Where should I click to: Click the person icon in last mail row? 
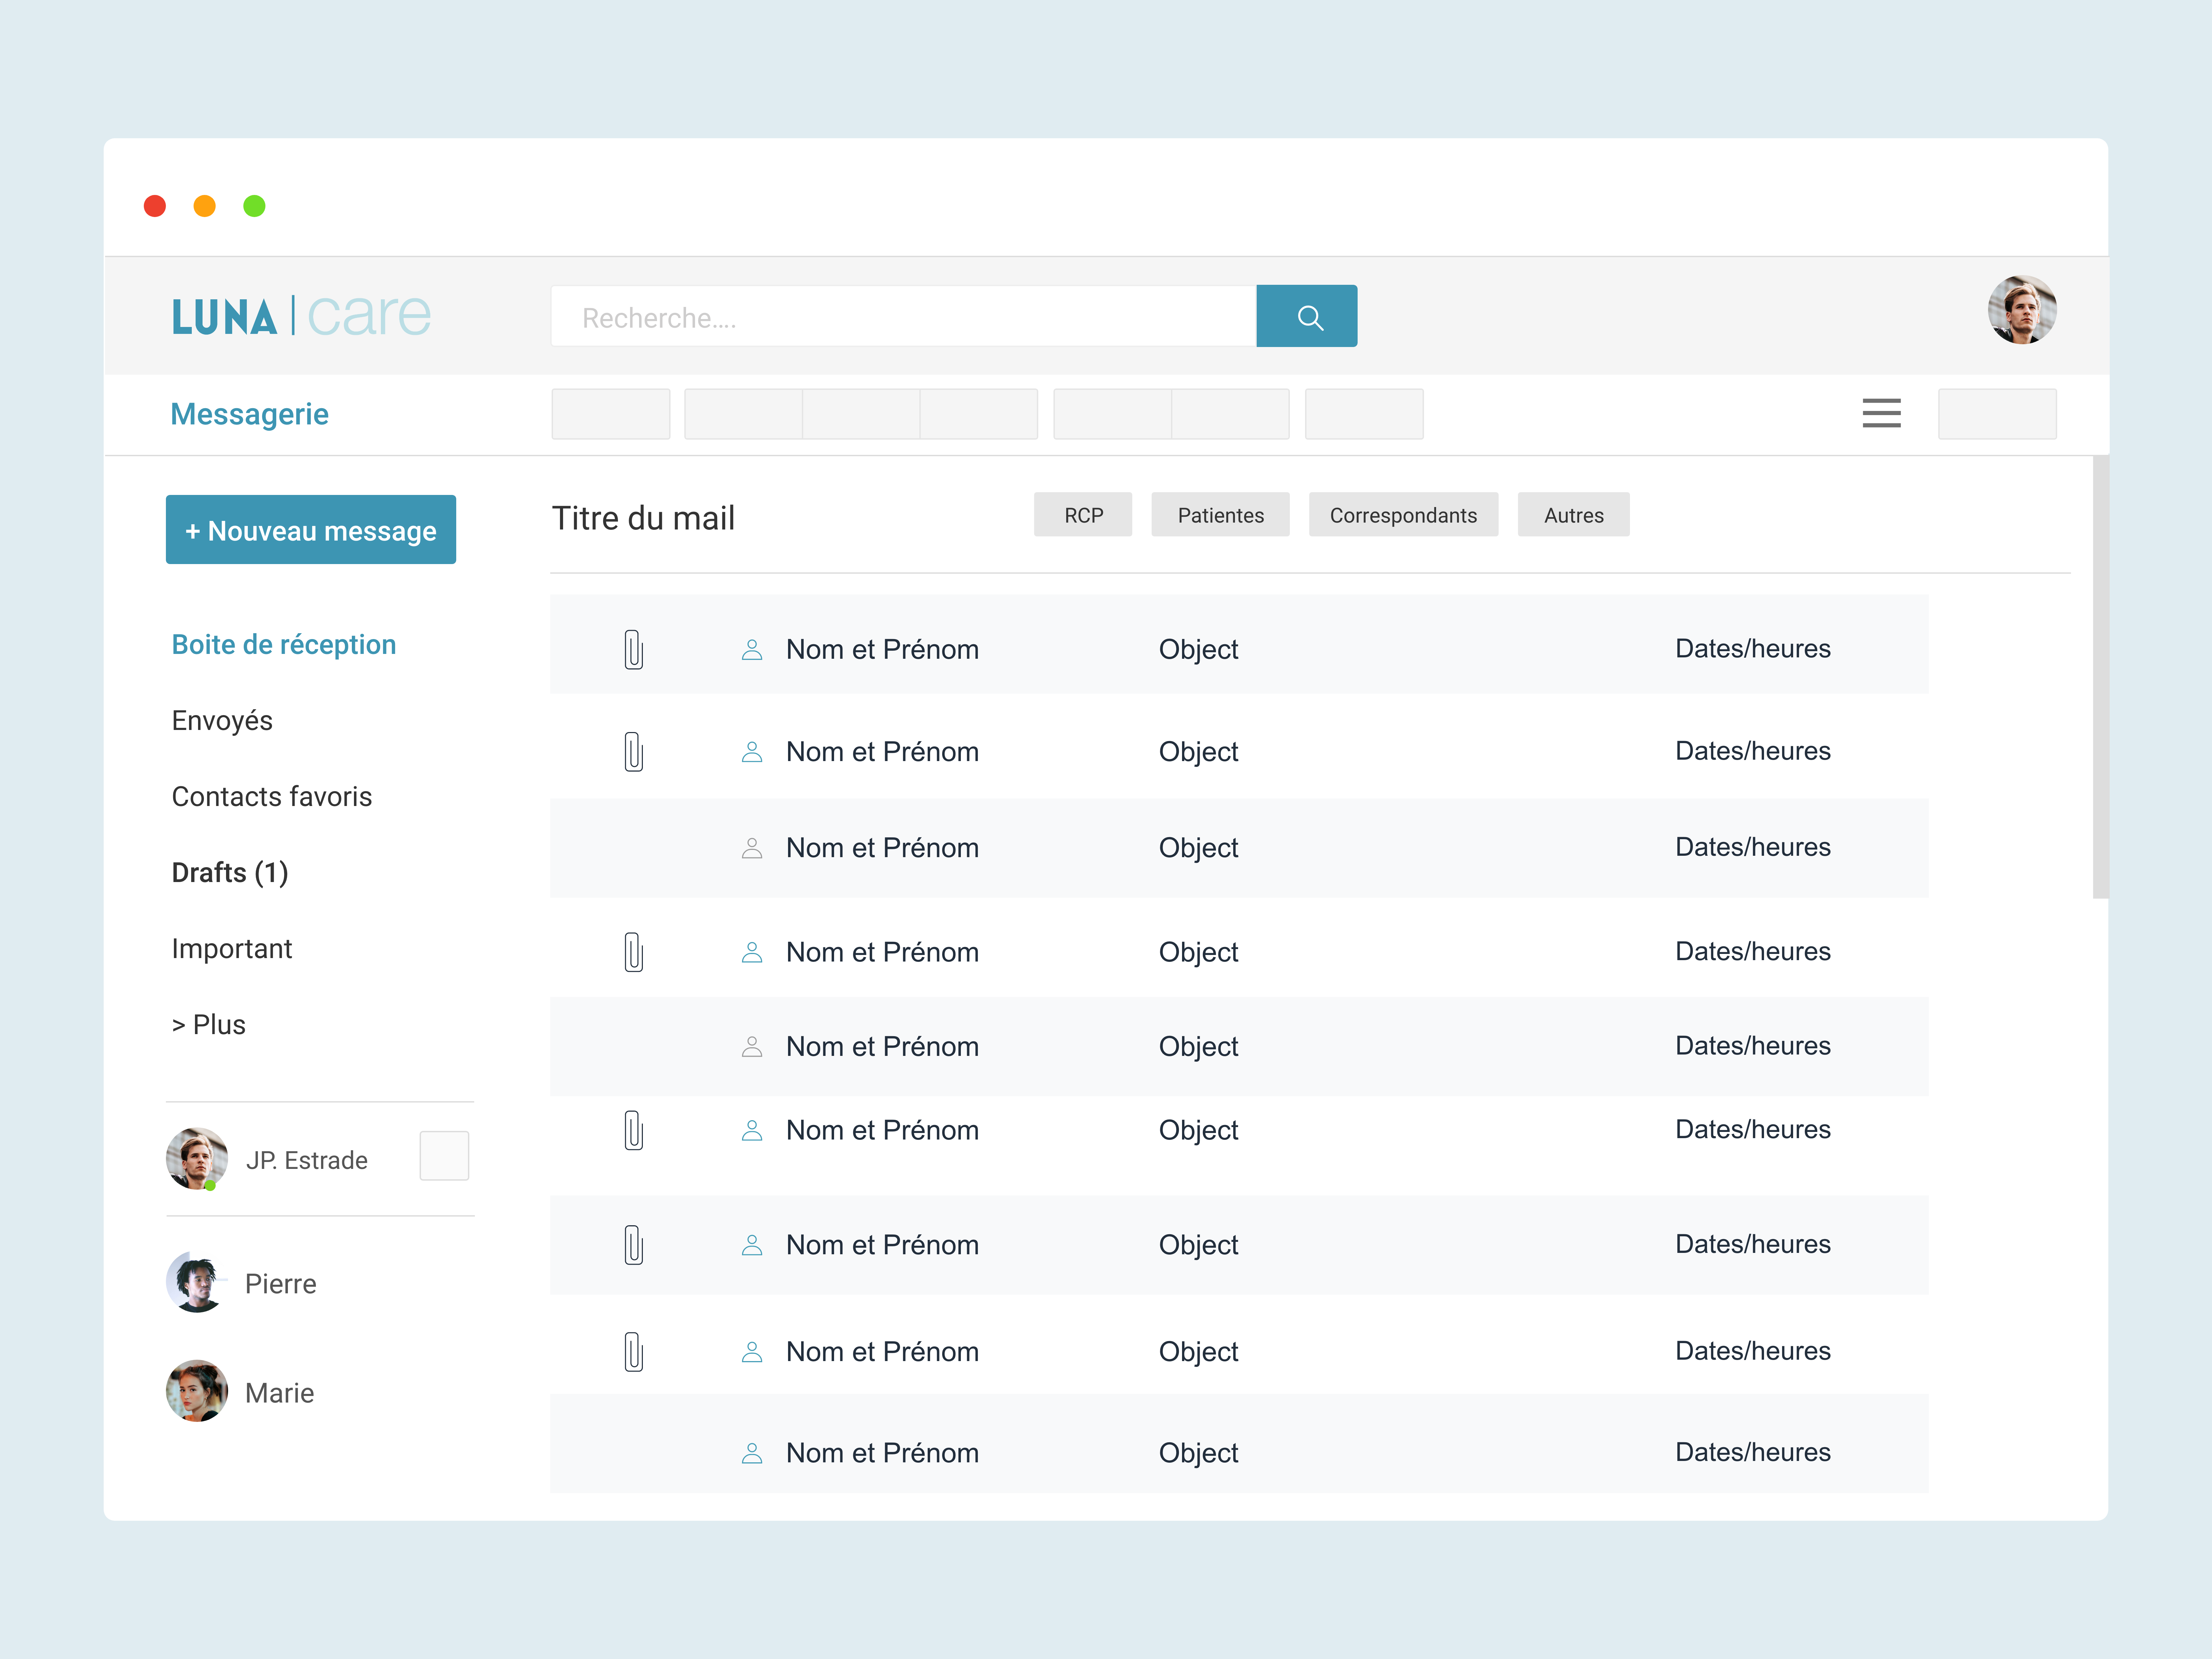[752, 1453]
